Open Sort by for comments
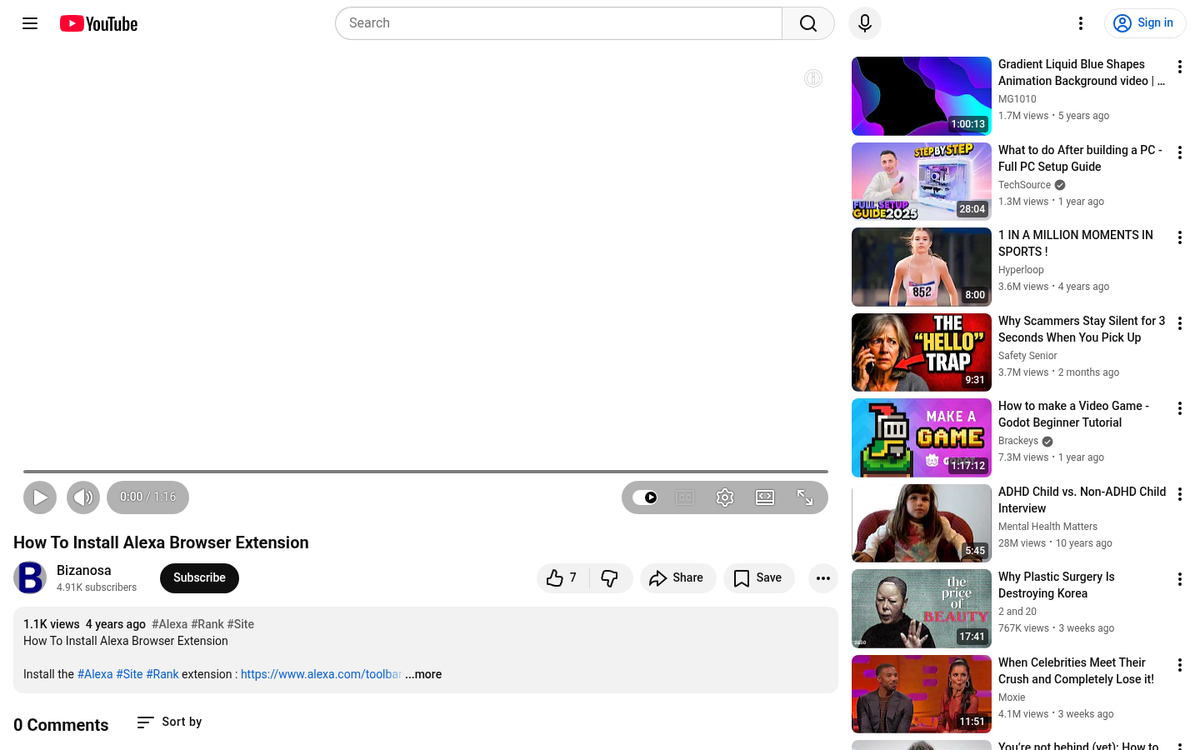This screenshot has height=750, width=1200. tap(168, 722)
